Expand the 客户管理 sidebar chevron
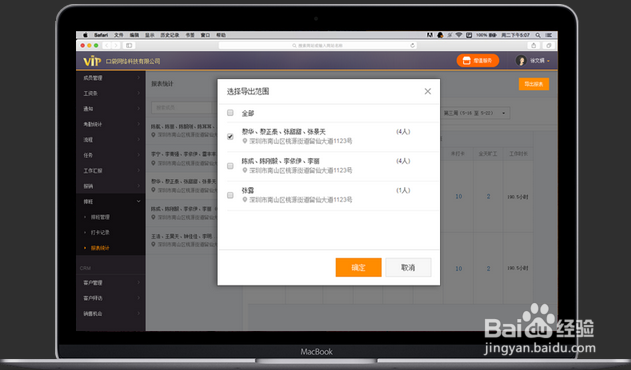631x370 pixels. tap(138, 283)
